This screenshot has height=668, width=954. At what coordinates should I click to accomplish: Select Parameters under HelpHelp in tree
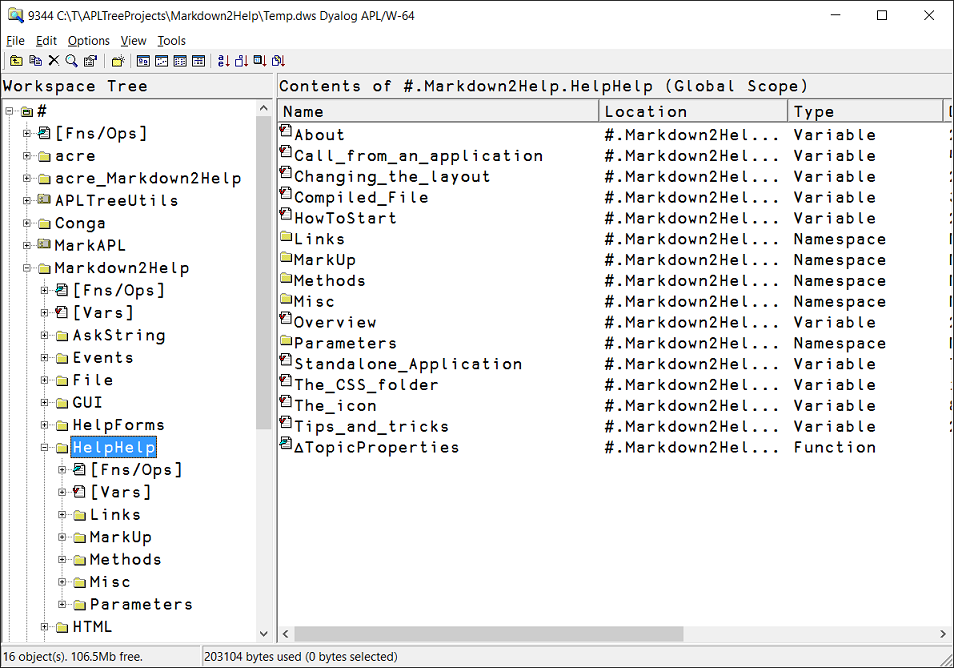point(141,604)
